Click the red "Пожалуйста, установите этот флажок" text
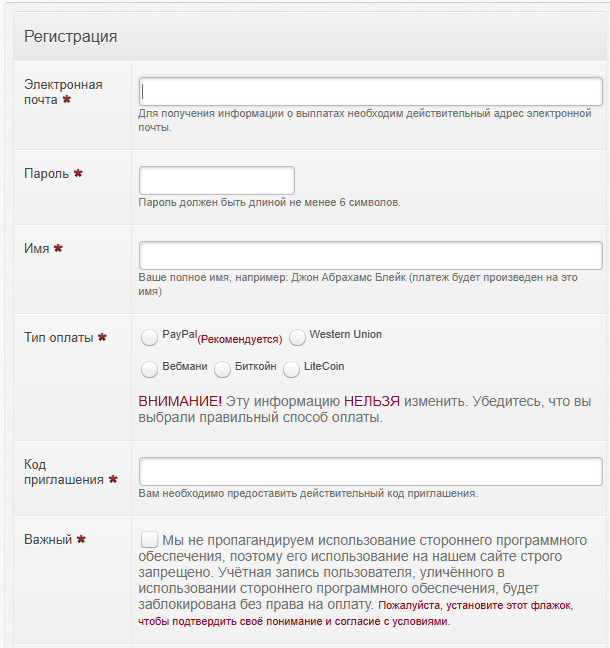The width and height of the screenshot is (610, 648). (478, 606)
